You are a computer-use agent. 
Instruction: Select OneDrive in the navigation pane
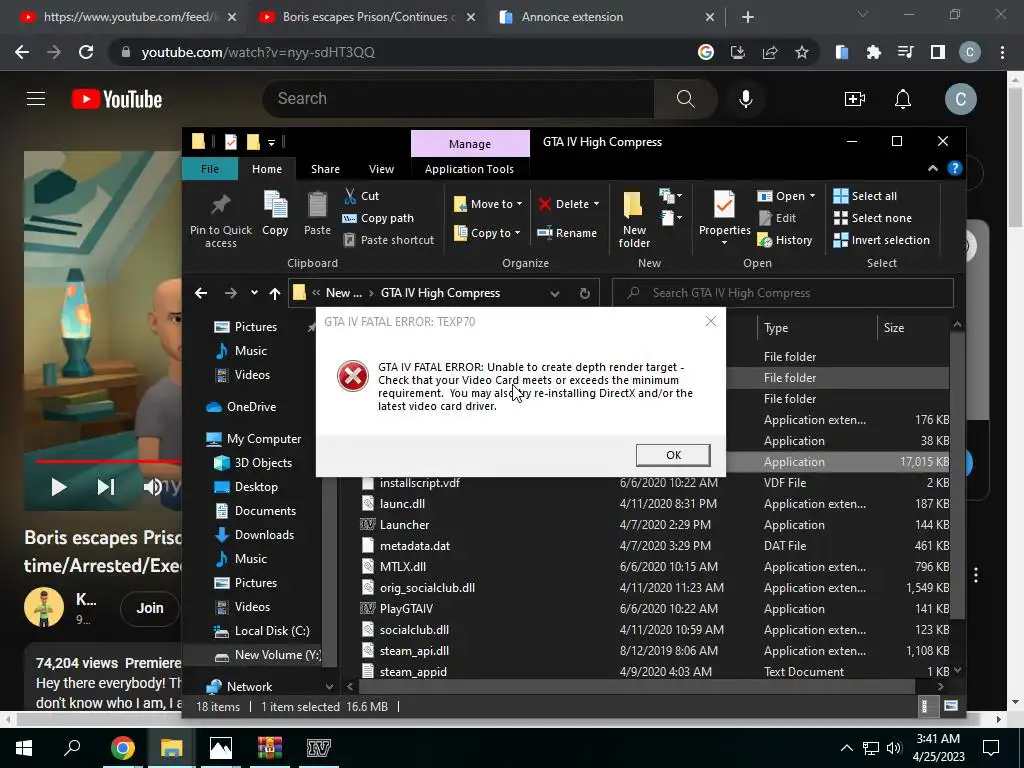point(241,407)
